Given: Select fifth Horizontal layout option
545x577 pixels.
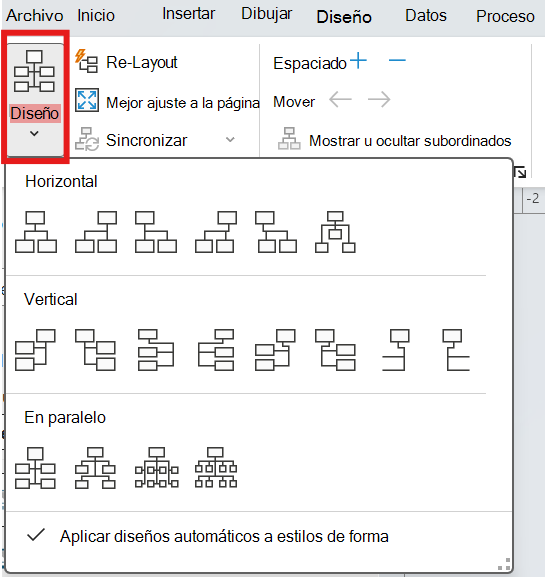Looking at the screenshot, I should click(x=276, y=232).
